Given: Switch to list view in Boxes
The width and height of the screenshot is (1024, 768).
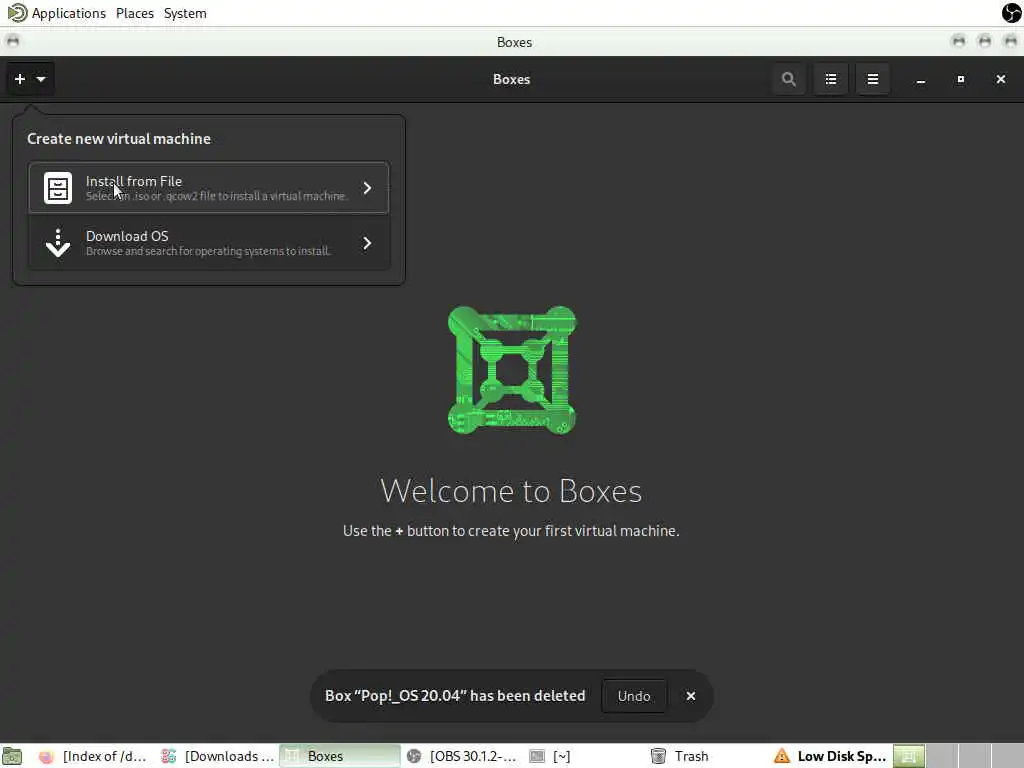Looking at the screenshot, I should 831,79.
